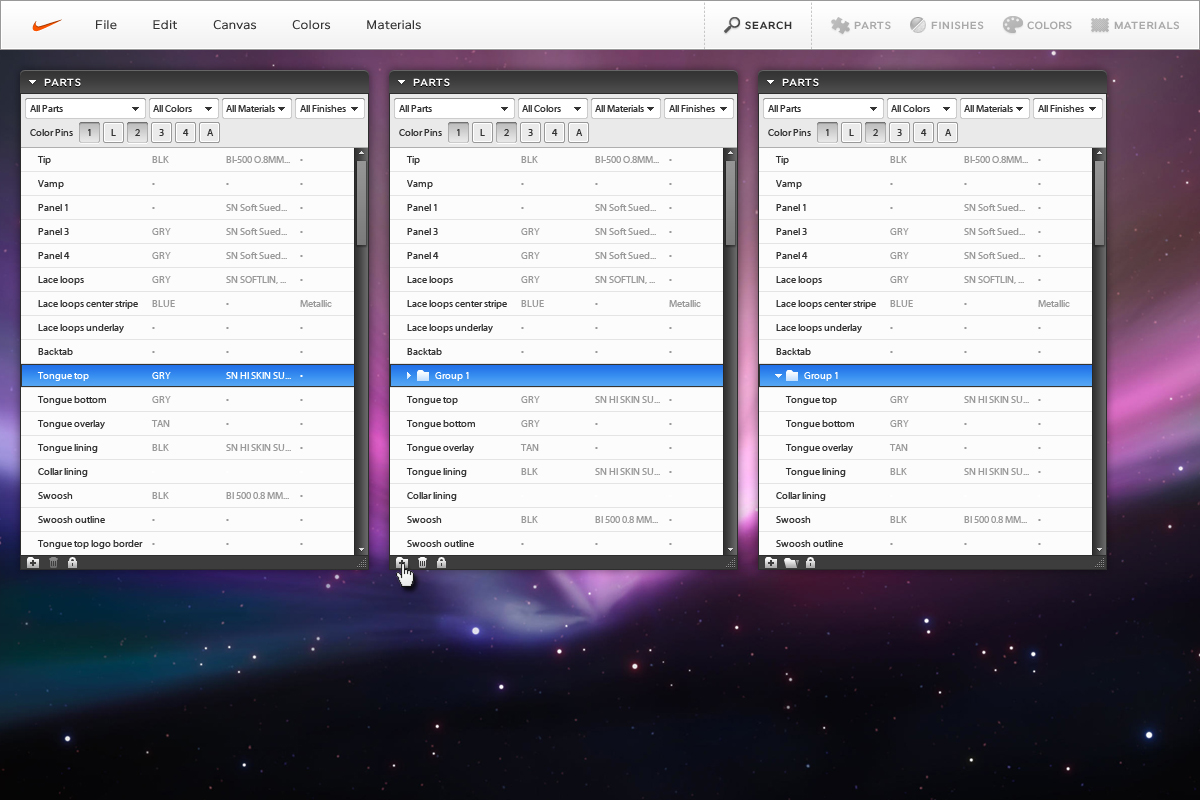Collapse Group 1 folder in right panel
Viewport: 1200px width, 800px height.
pyautogui.click(x=778, y=376)
